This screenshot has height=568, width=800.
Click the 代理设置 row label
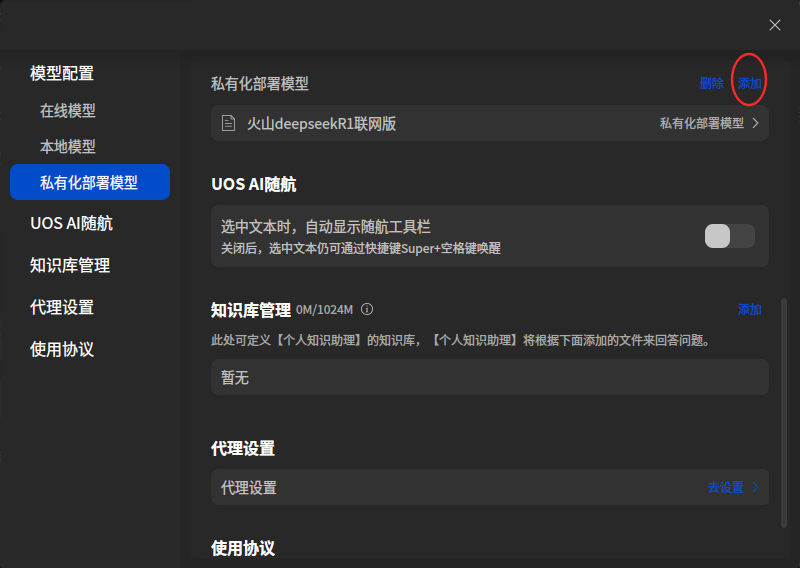(x=249, y=487)
